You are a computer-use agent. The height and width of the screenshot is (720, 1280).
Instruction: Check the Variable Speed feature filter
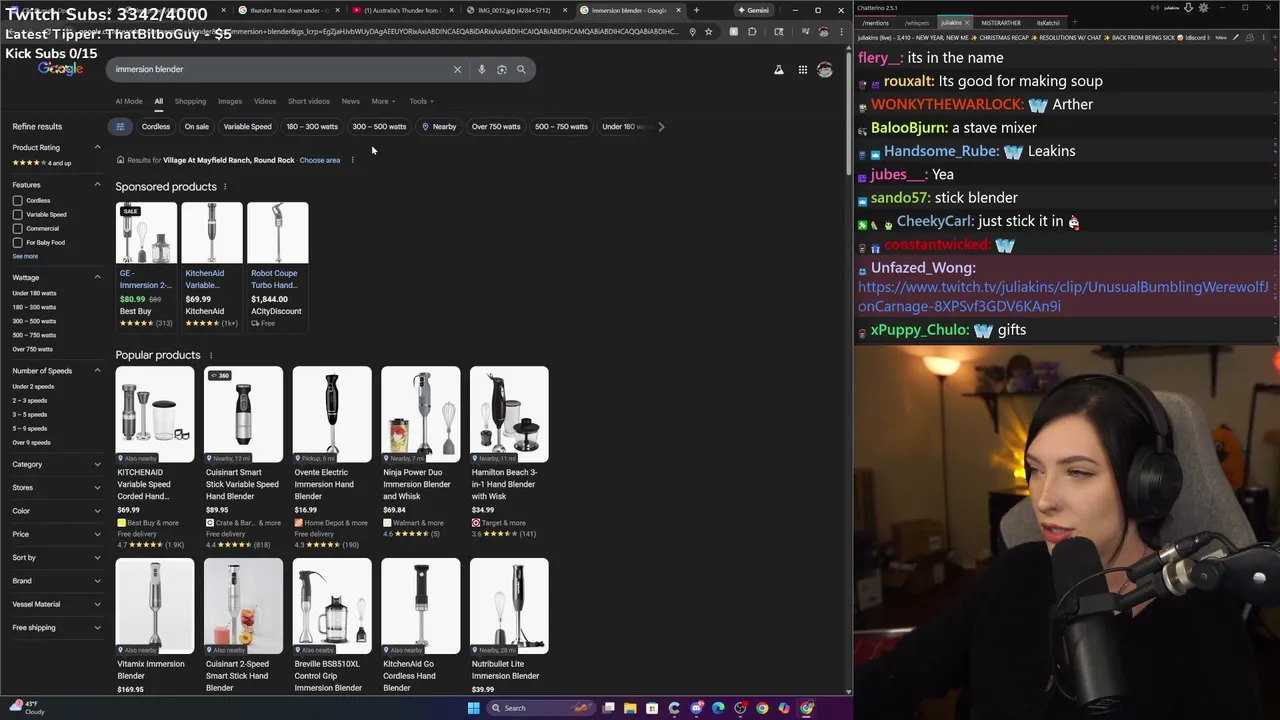coord(17,214)
